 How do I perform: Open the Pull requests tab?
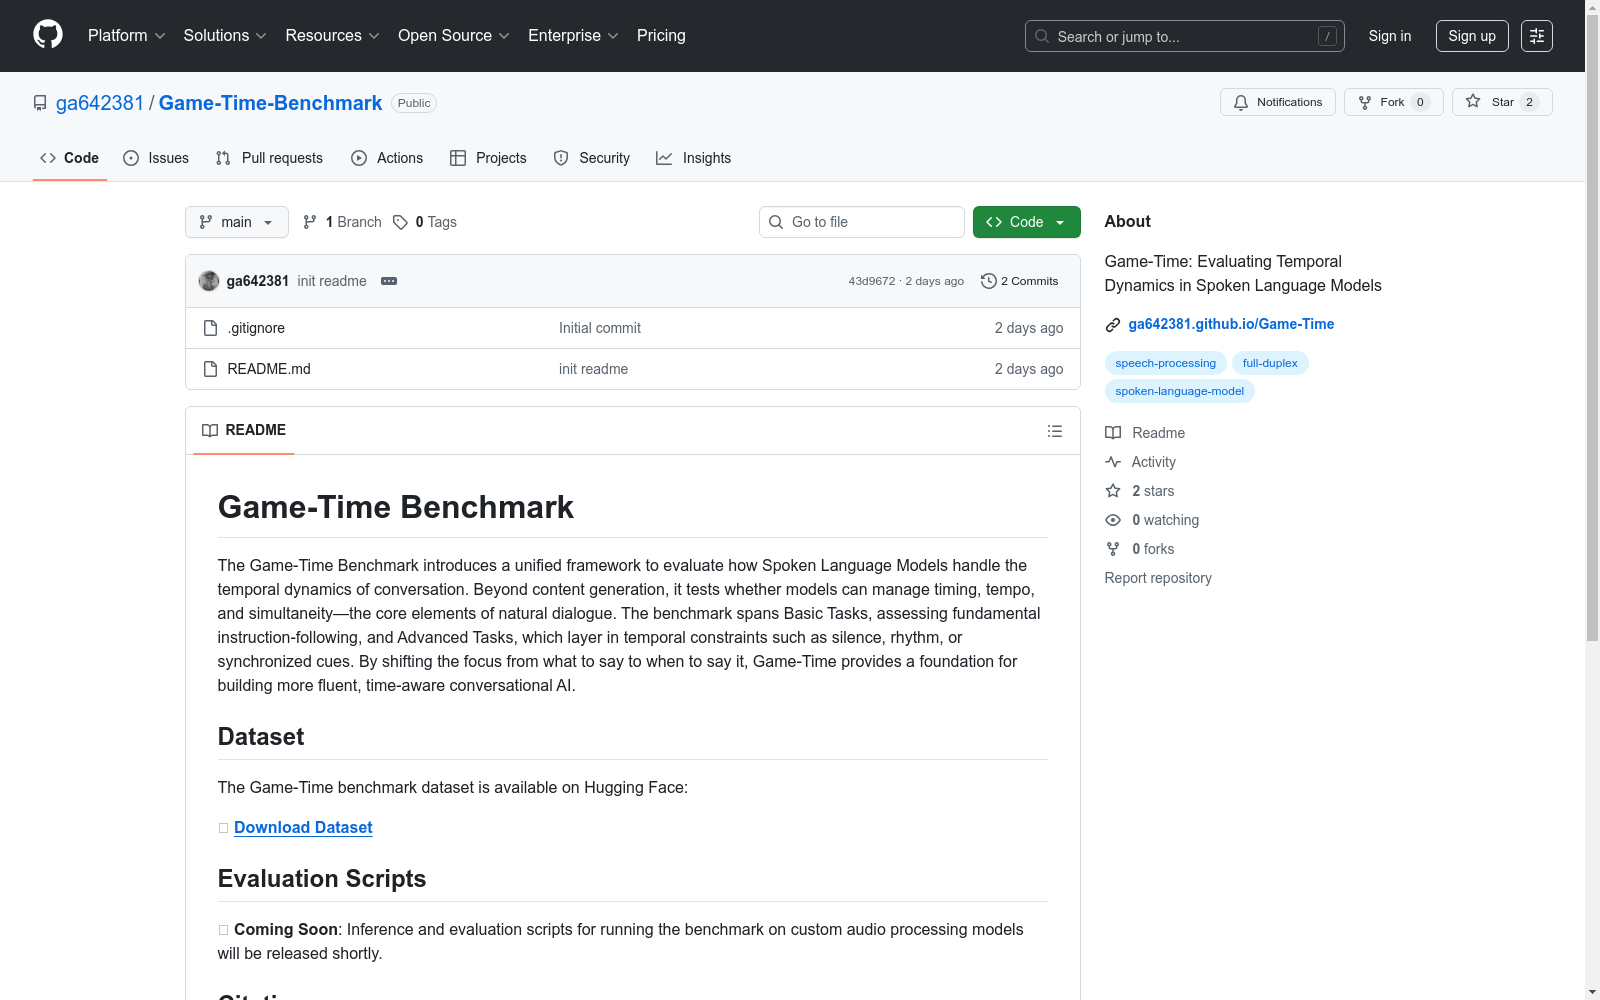[x=269, y=158]
